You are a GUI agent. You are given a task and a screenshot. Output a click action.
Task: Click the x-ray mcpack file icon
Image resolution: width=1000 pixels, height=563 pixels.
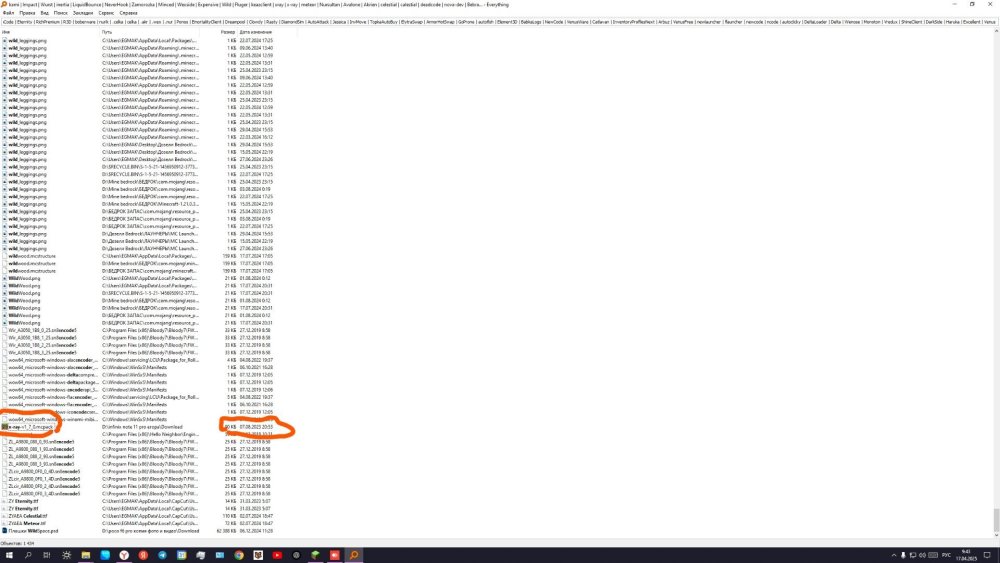(x=4, y=427)
